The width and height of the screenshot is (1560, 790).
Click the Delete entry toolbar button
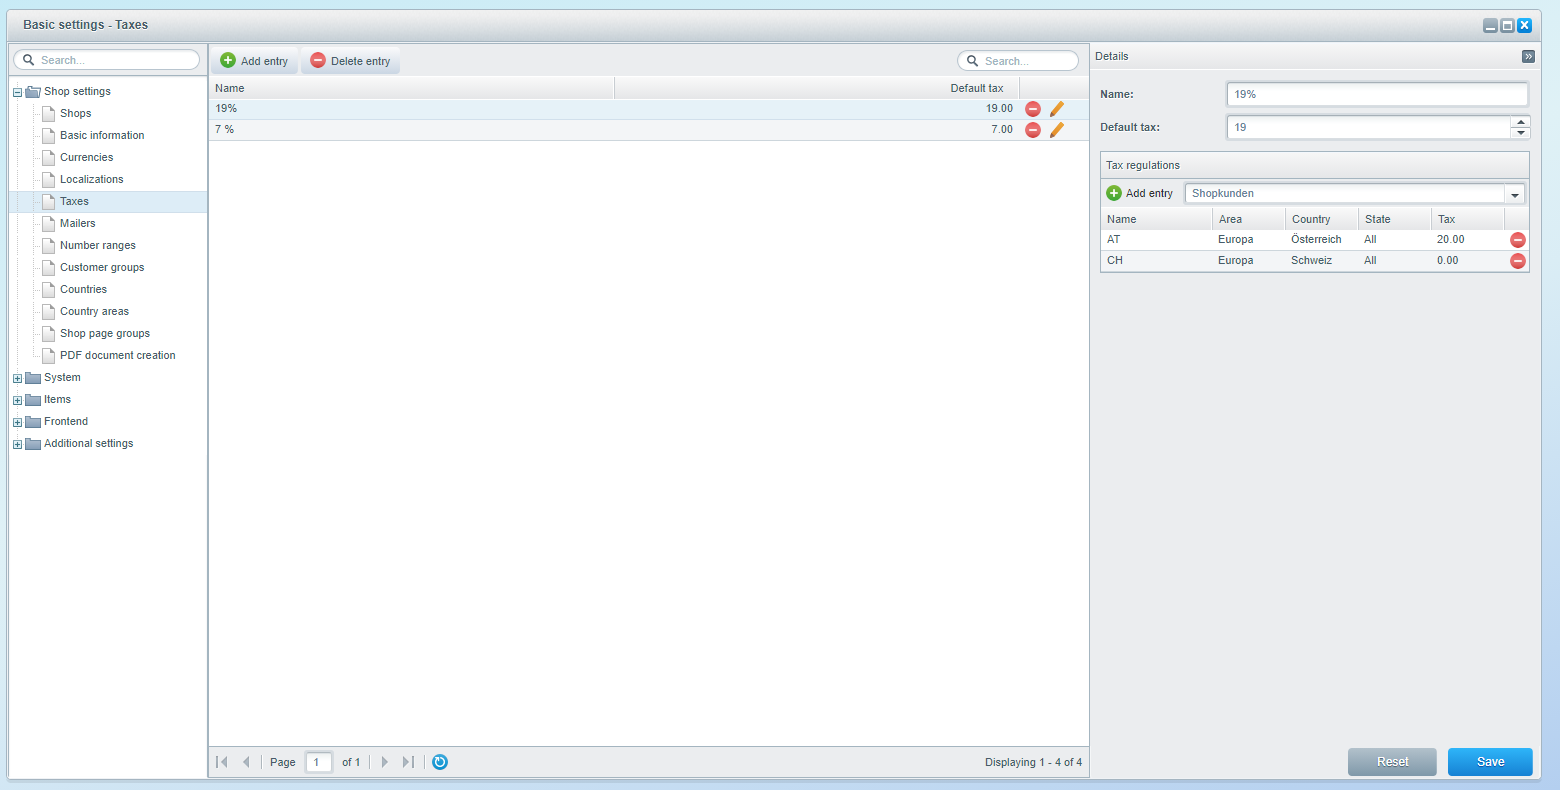(351, 61)
